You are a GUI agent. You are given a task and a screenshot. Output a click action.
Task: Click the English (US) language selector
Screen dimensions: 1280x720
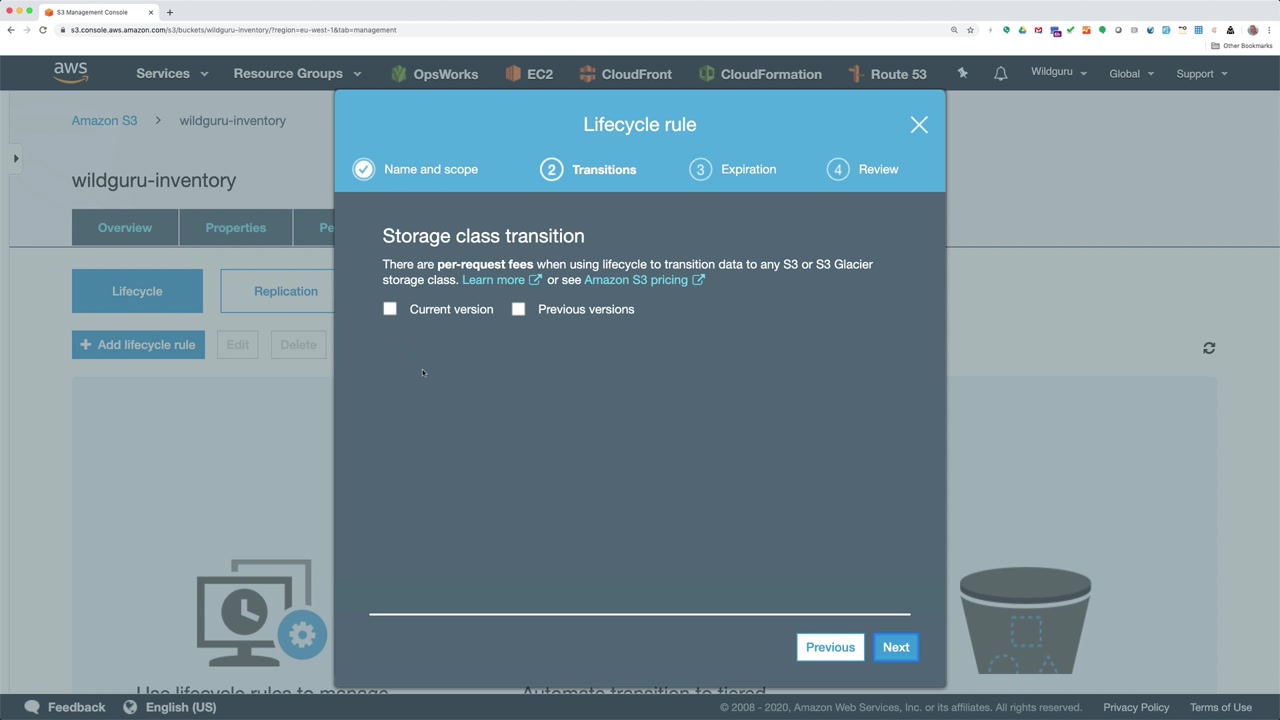click(181, 707)
